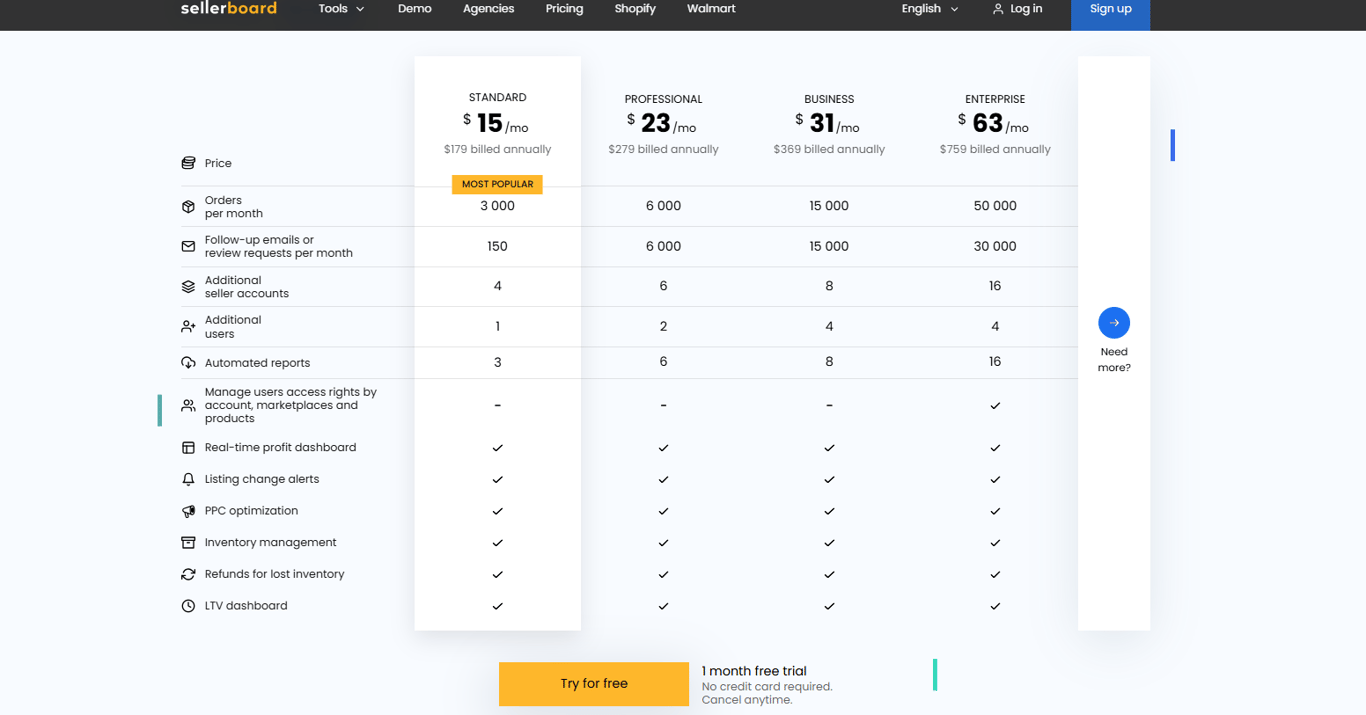Click the Follow-up emails envelope icon
1366x715 pixels.
coord(188,246)
